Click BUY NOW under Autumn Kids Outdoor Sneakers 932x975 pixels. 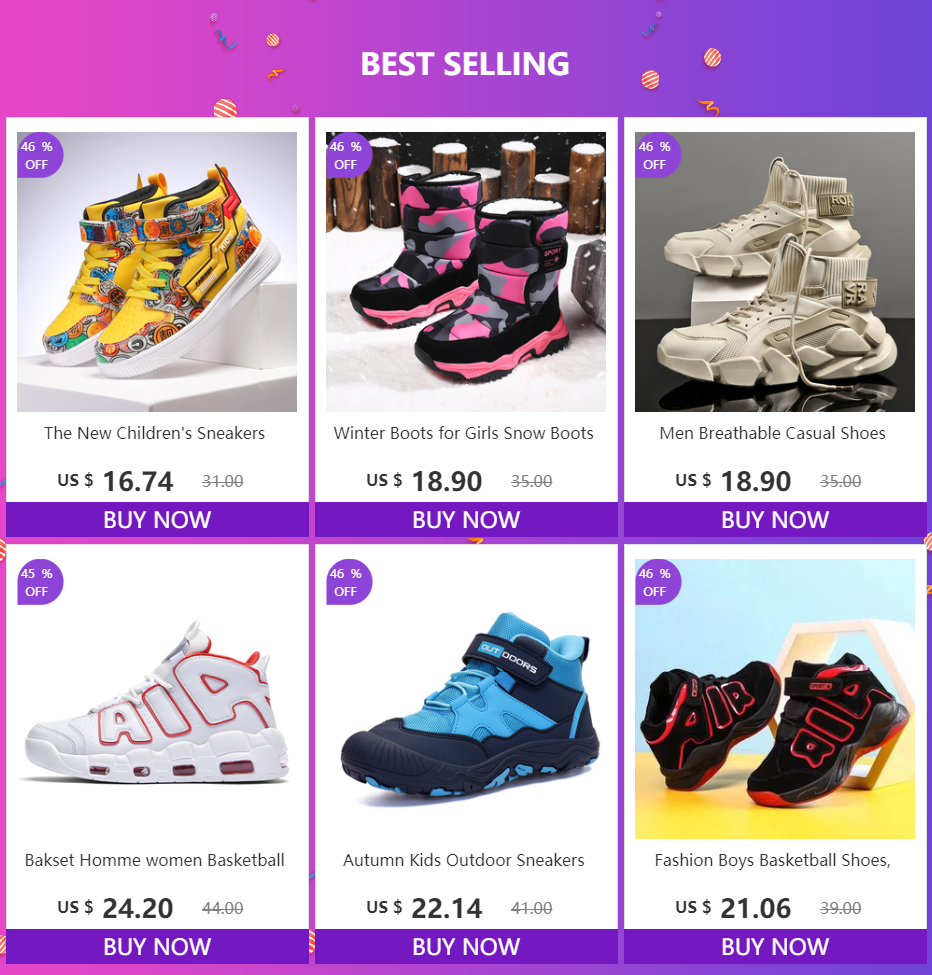466,946
